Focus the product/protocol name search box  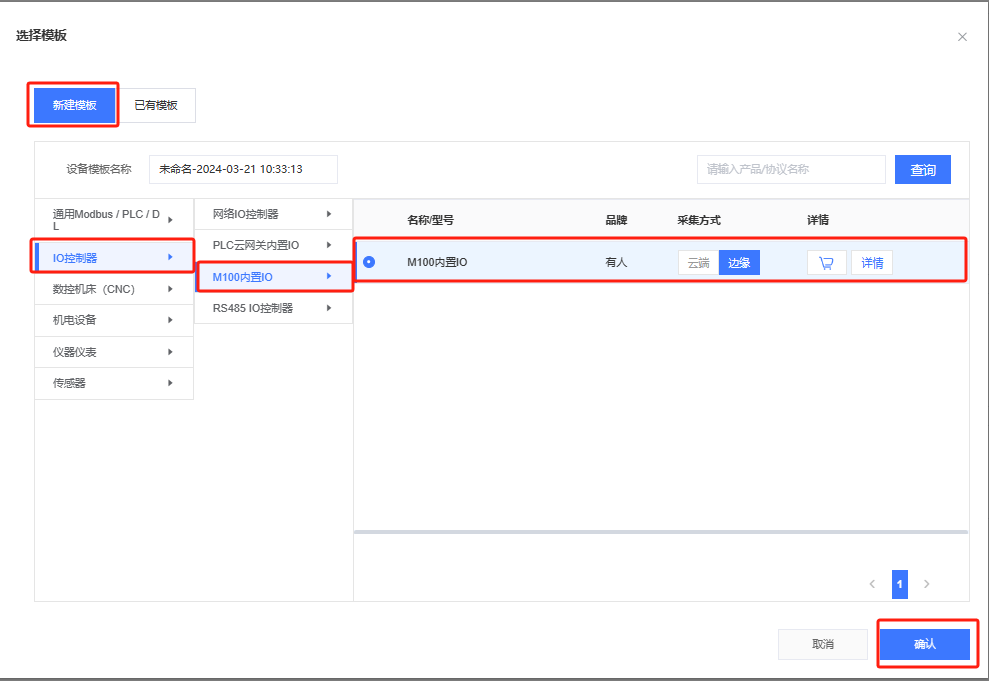[x=790, y=169]
